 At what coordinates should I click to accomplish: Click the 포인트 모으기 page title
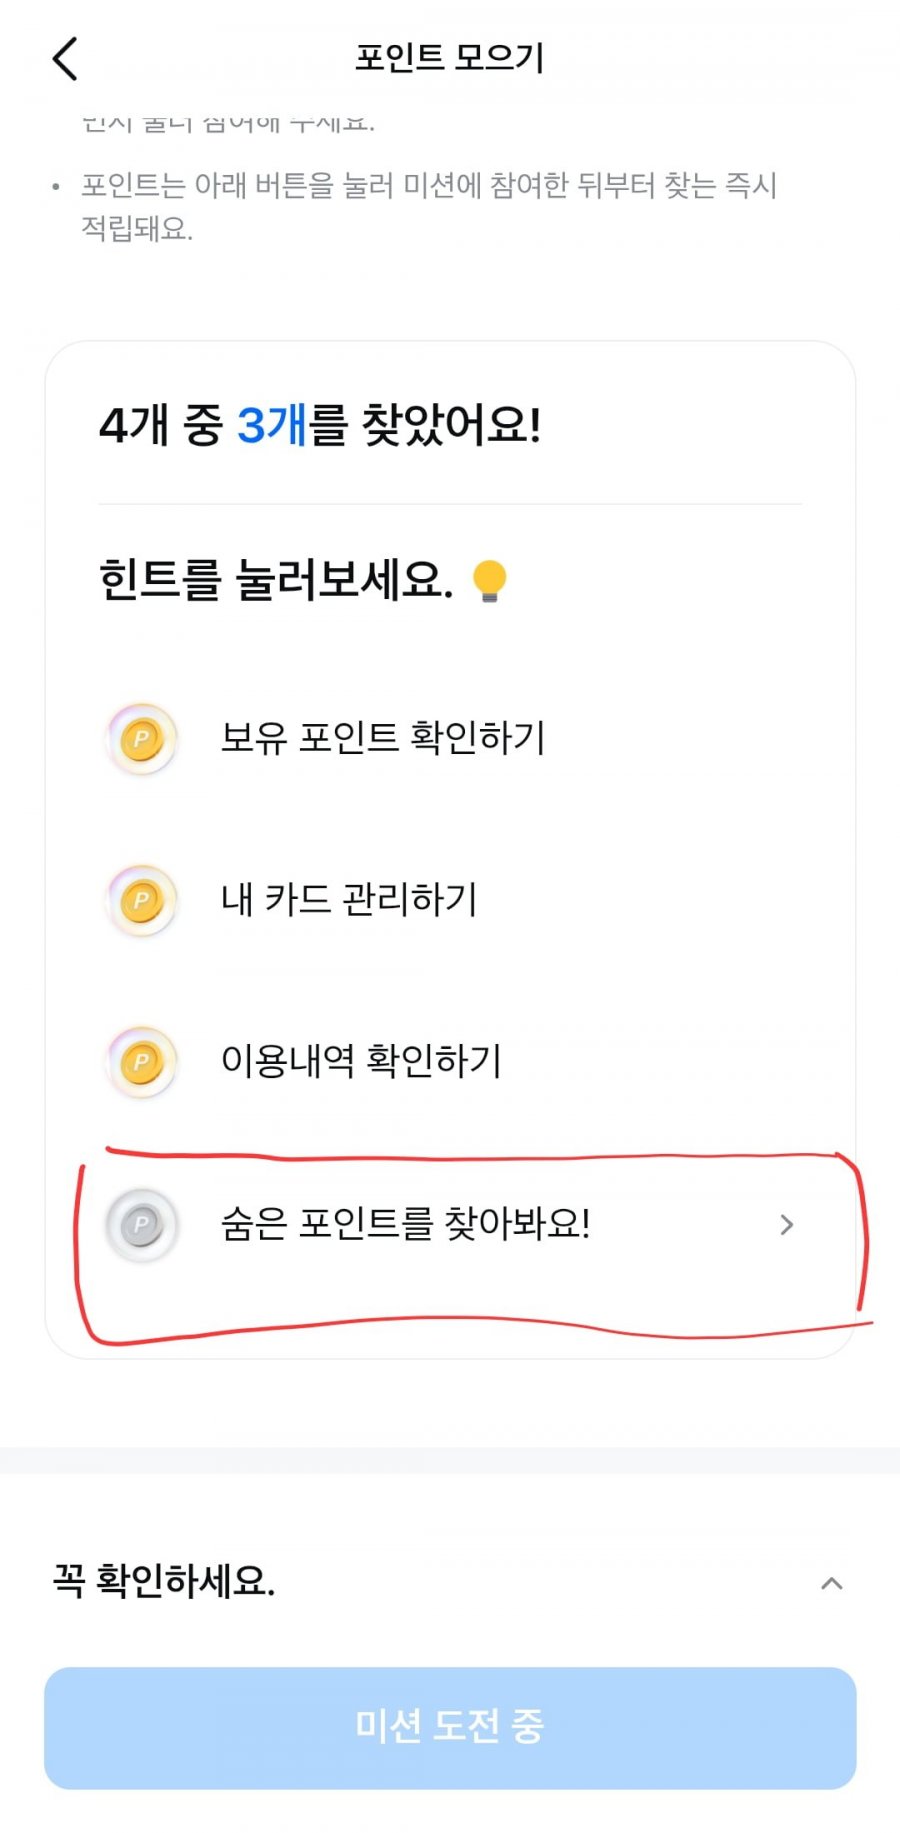click(450, 58)
